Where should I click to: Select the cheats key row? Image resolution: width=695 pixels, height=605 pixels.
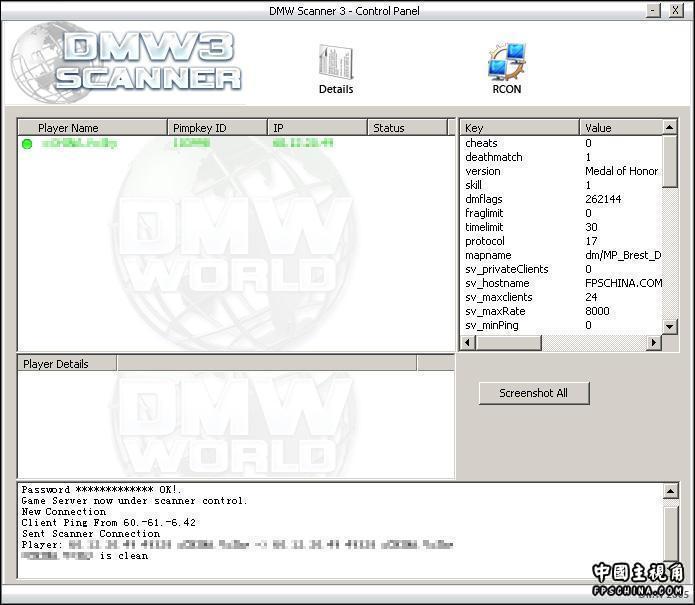(x=562, y=143)
